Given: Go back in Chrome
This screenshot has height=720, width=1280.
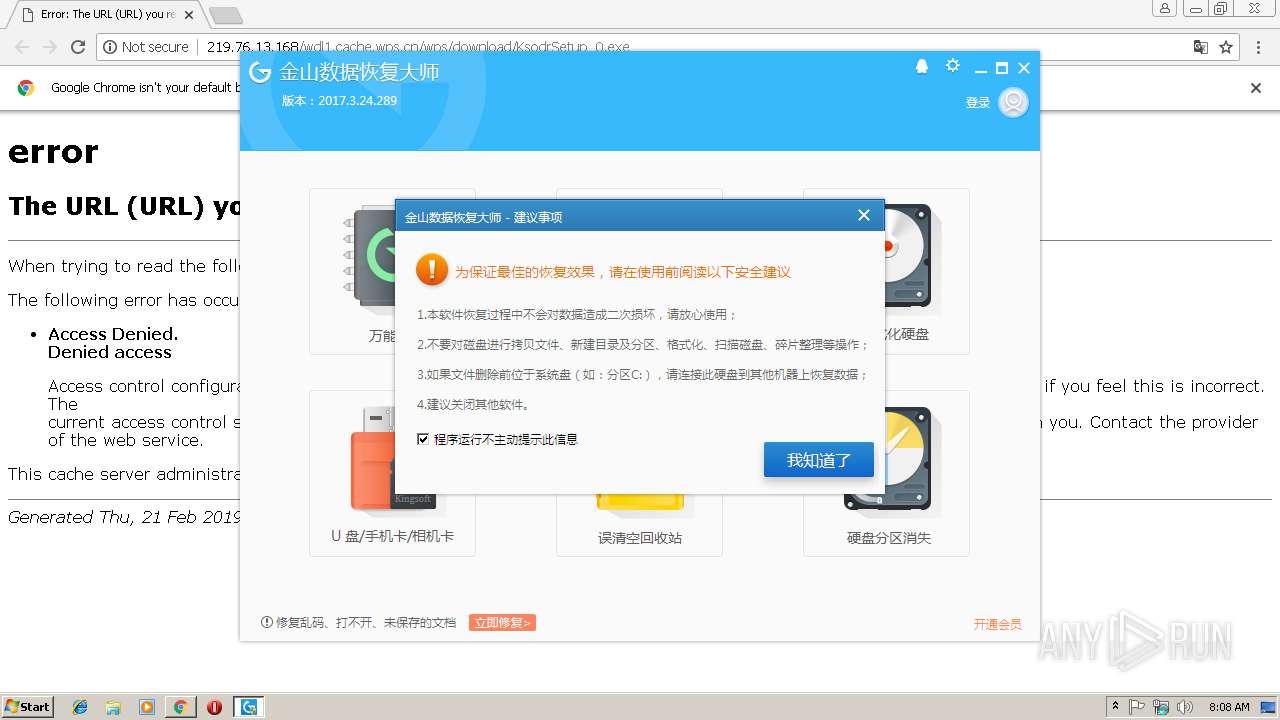Looking at the screenshot, I should pyautogui.click(x=22, y=47).
